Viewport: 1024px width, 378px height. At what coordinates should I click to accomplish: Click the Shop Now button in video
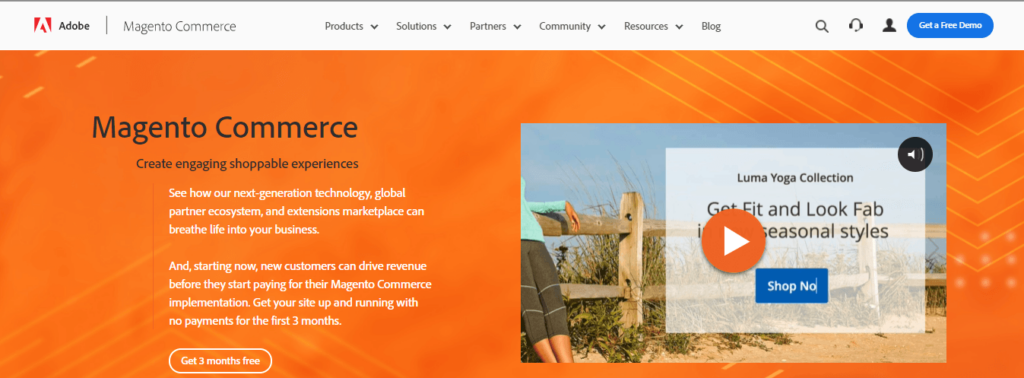coord(792,286)
